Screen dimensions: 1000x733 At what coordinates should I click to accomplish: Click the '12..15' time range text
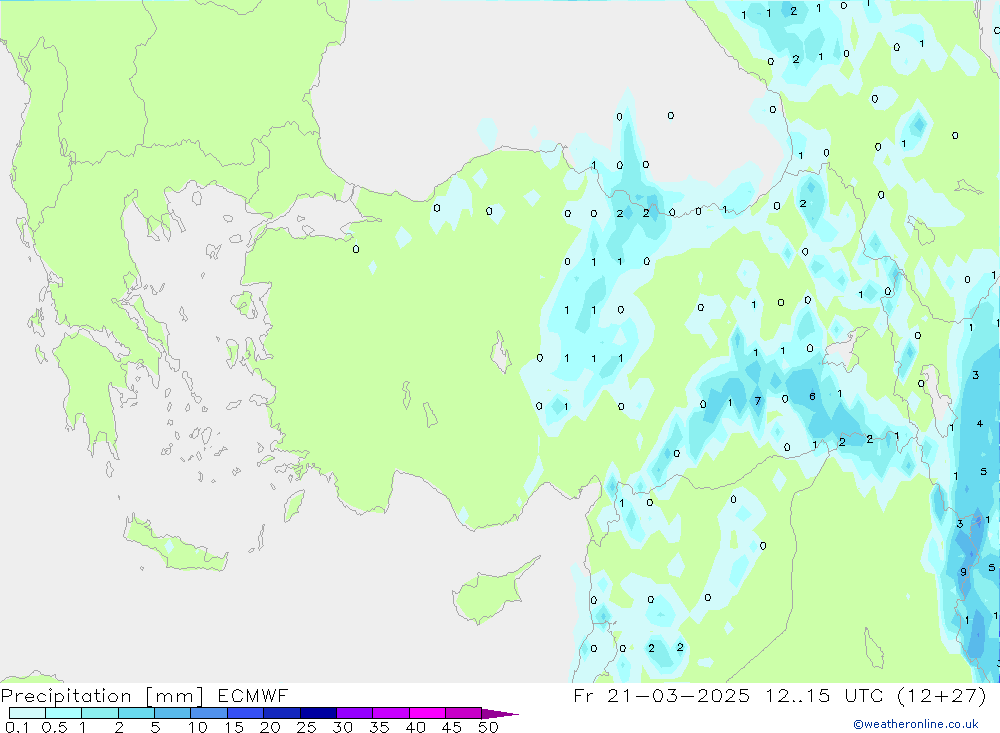[798, 695]
